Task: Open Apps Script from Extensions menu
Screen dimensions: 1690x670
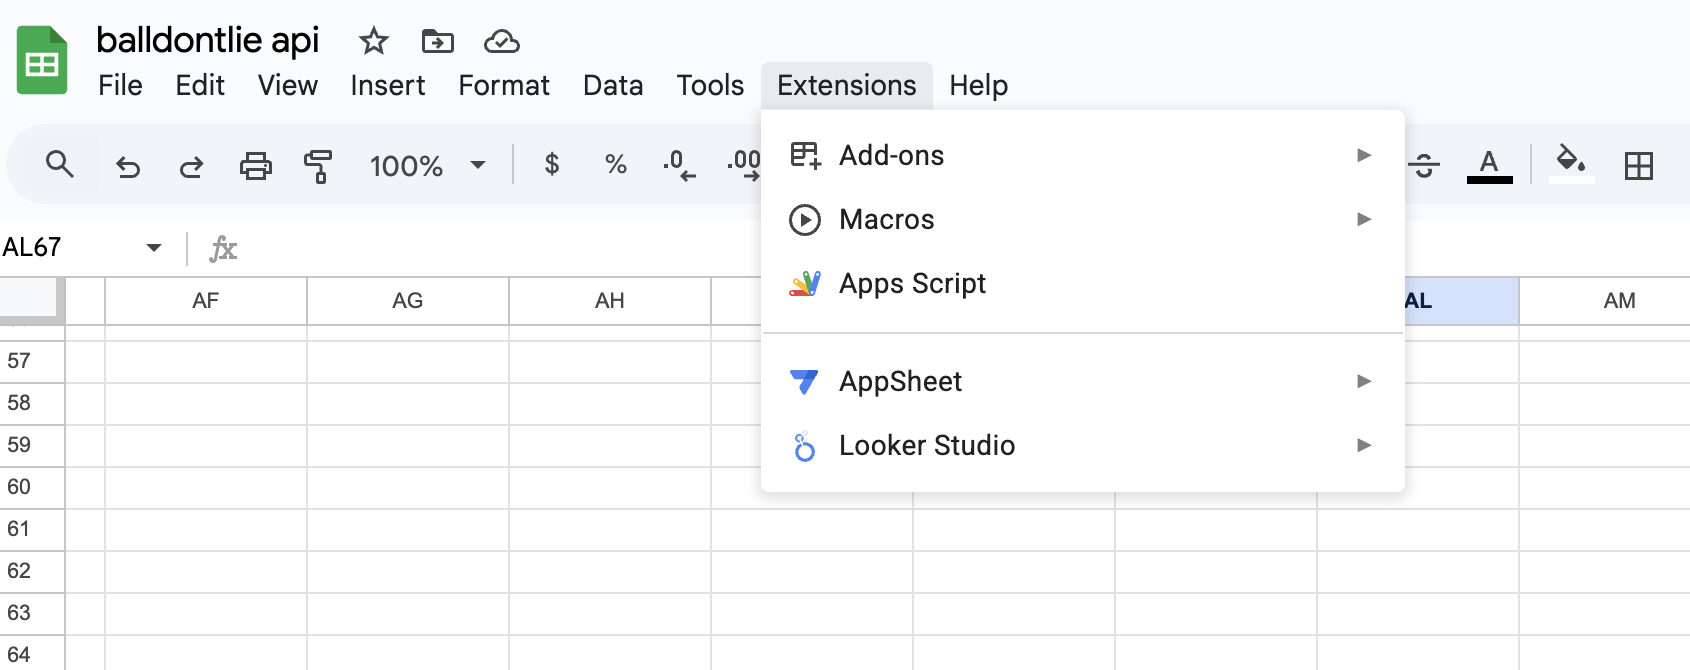Action: 912,284
